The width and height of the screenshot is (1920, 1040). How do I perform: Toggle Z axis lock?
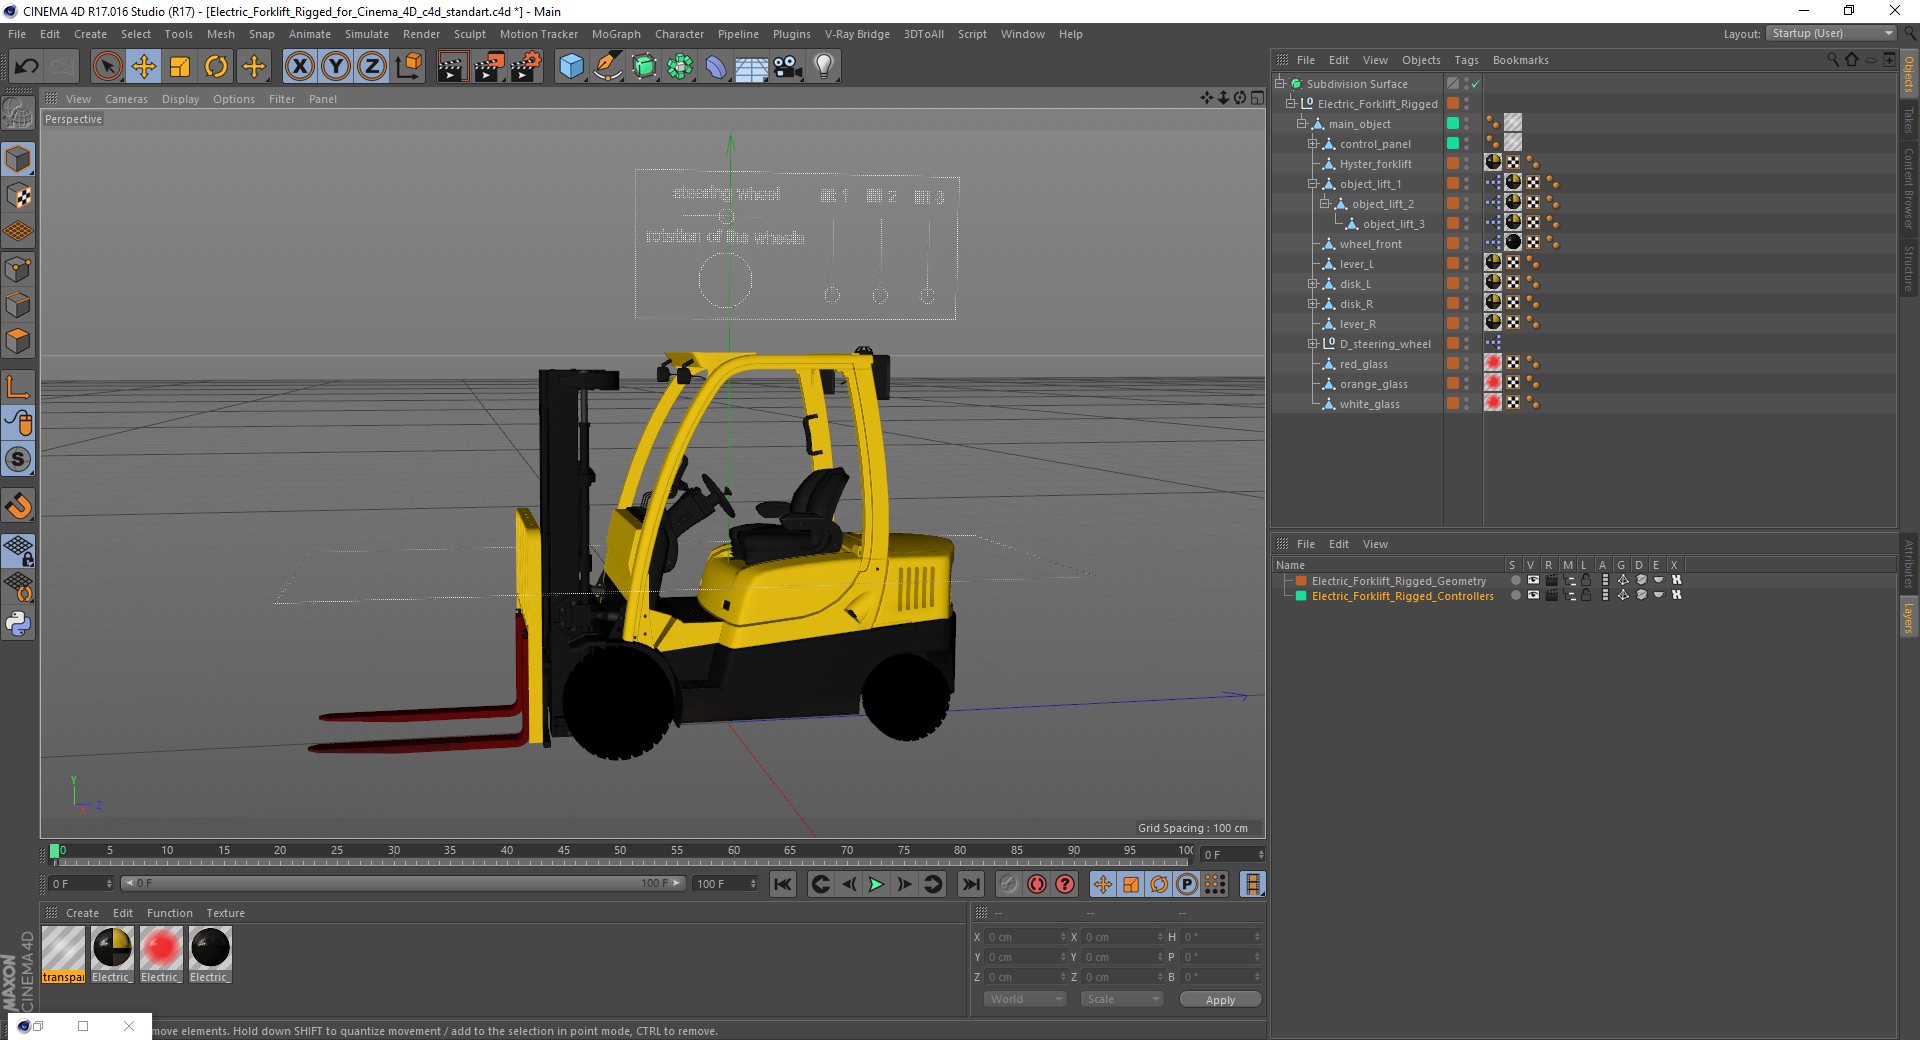(x=371, y=66)
